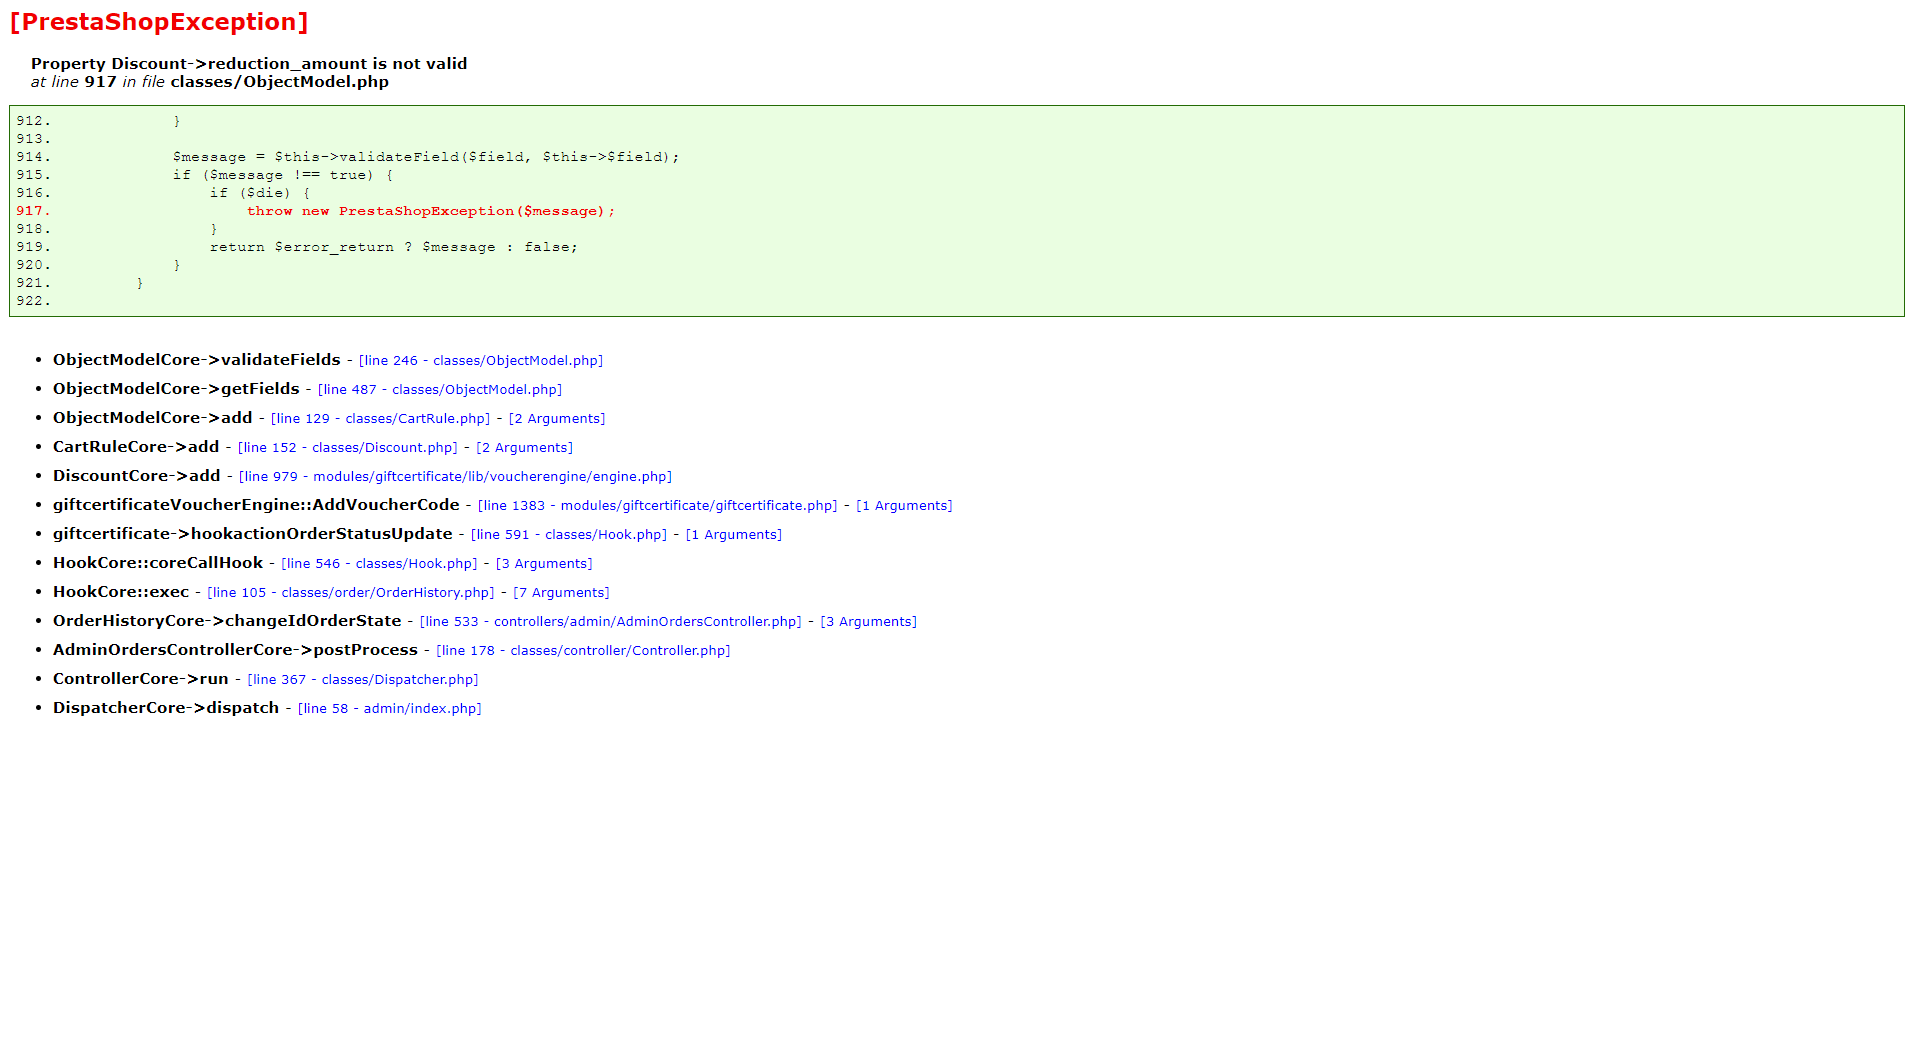1920x1047 pixels.
Task: Click the red 'throw new PrestaShopException' code line
Action: click(x=431, y=212)
